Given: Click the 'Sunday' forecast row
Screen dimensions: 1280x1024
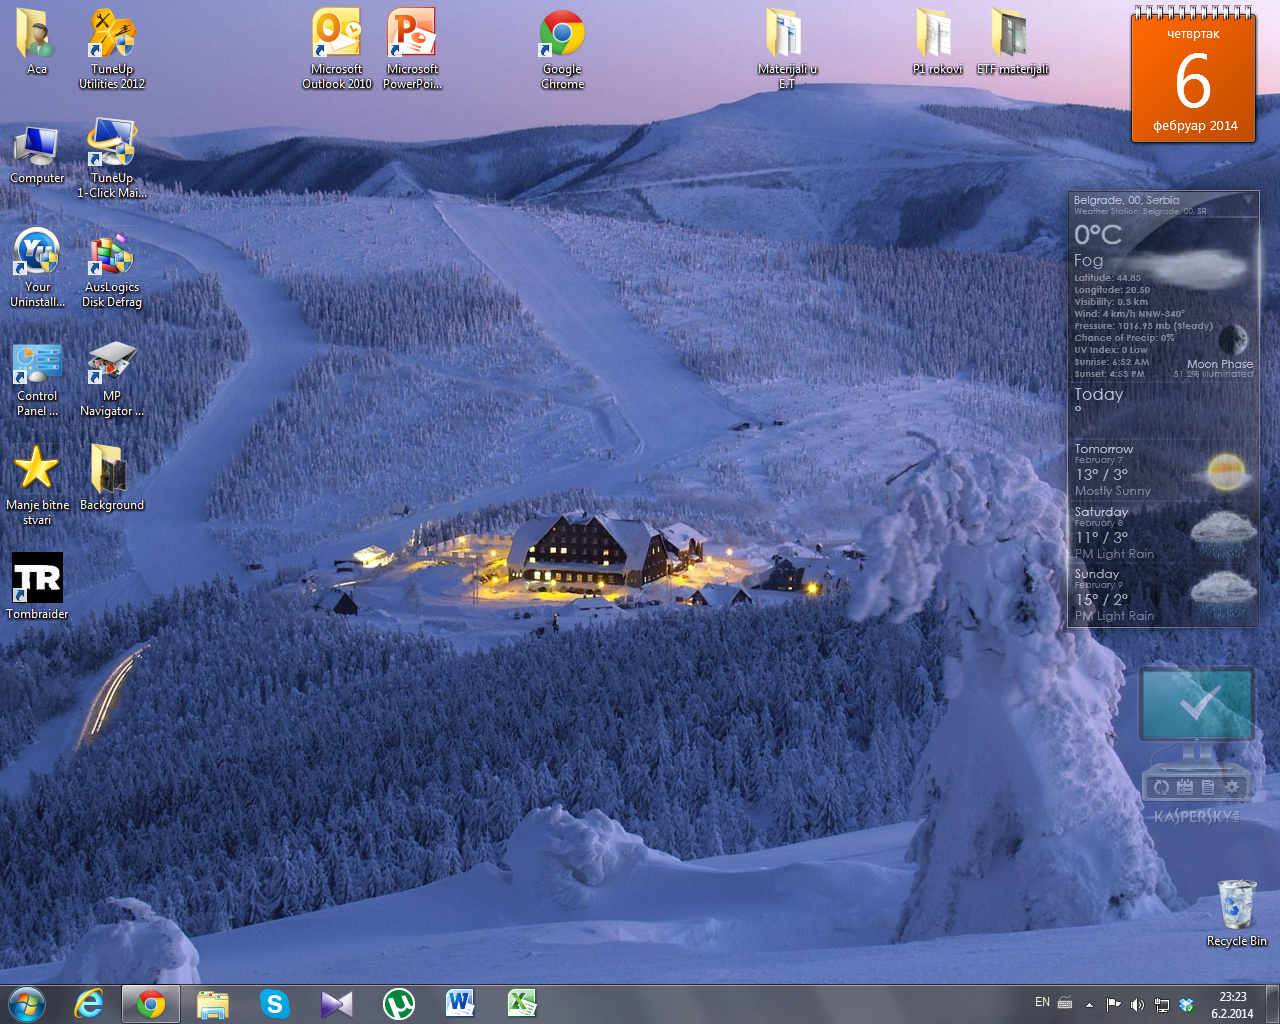Looking at the screenshot, I should point(1163,594).
